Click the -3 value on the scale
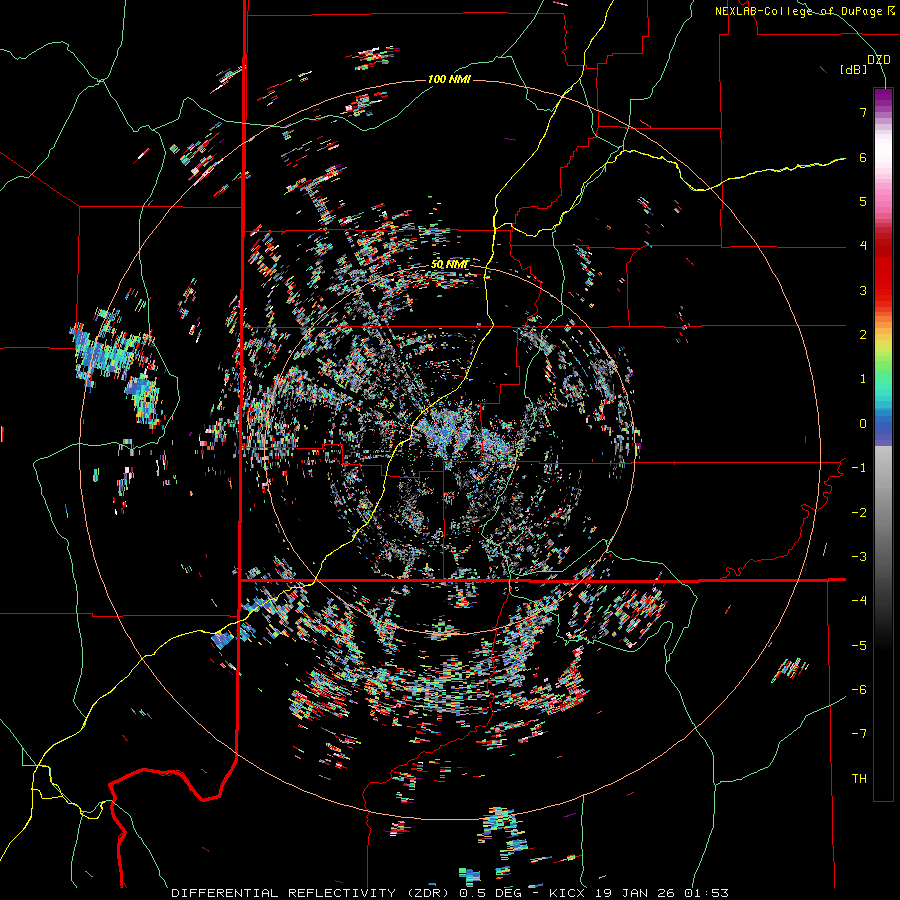Viewport: 900px width, 900px height. (x=859, y=557)
